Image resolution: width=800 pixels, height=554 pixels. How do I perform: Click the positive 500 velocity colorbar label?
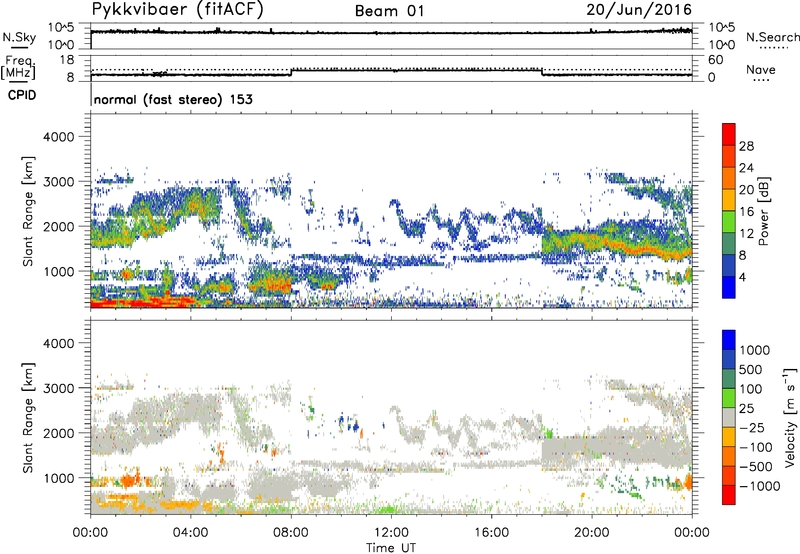click(x=752, y=370)
